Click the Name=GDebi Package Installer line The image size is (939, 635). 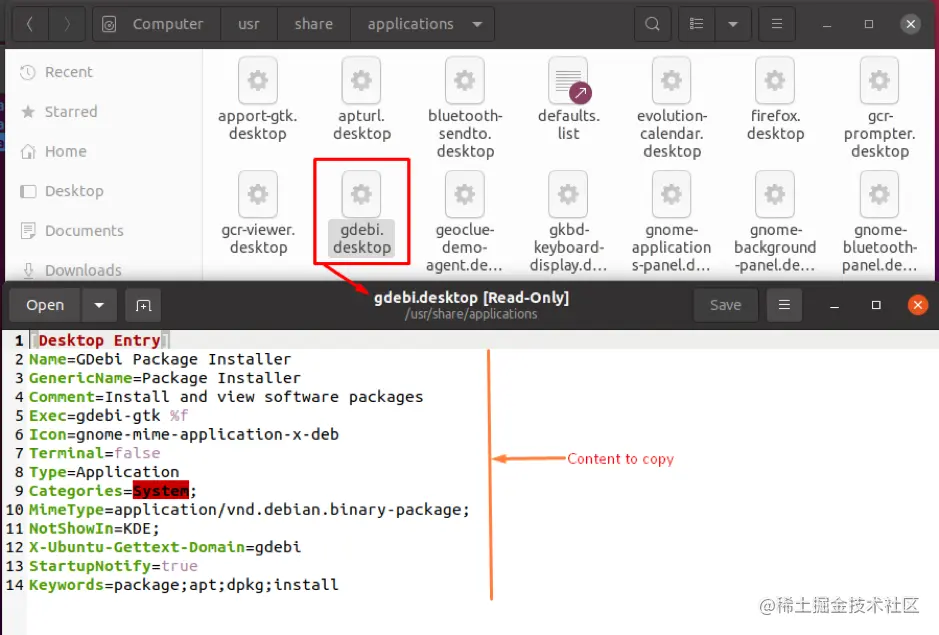coord(160,359)
